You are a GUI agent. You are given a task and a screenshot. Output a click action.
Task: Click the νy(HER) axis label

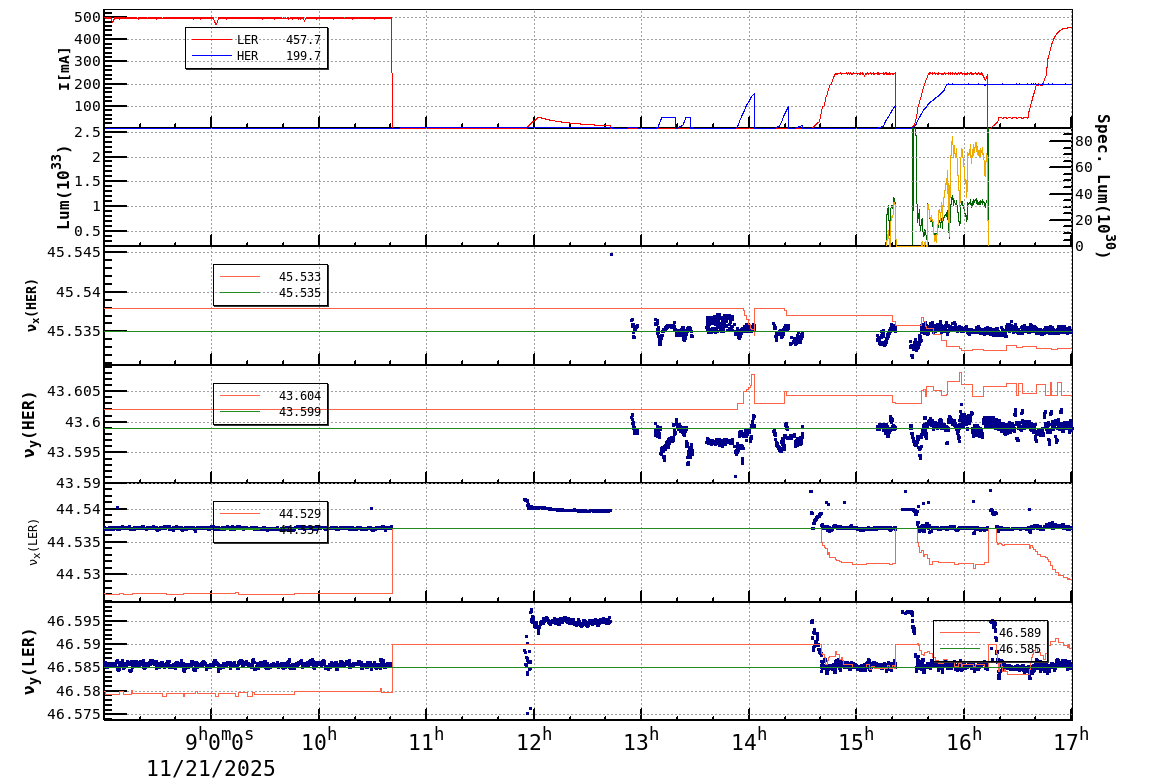tap(31, 424)
